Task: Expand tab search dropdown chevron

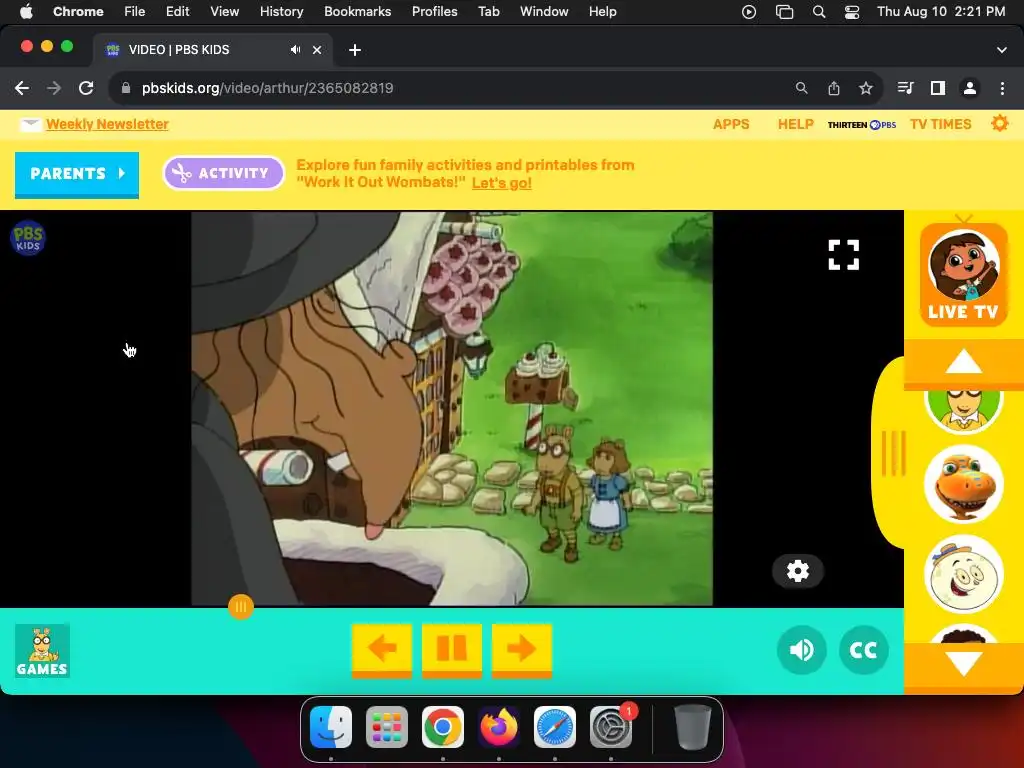Action: pyautogui.click(x=1002, y=50)
